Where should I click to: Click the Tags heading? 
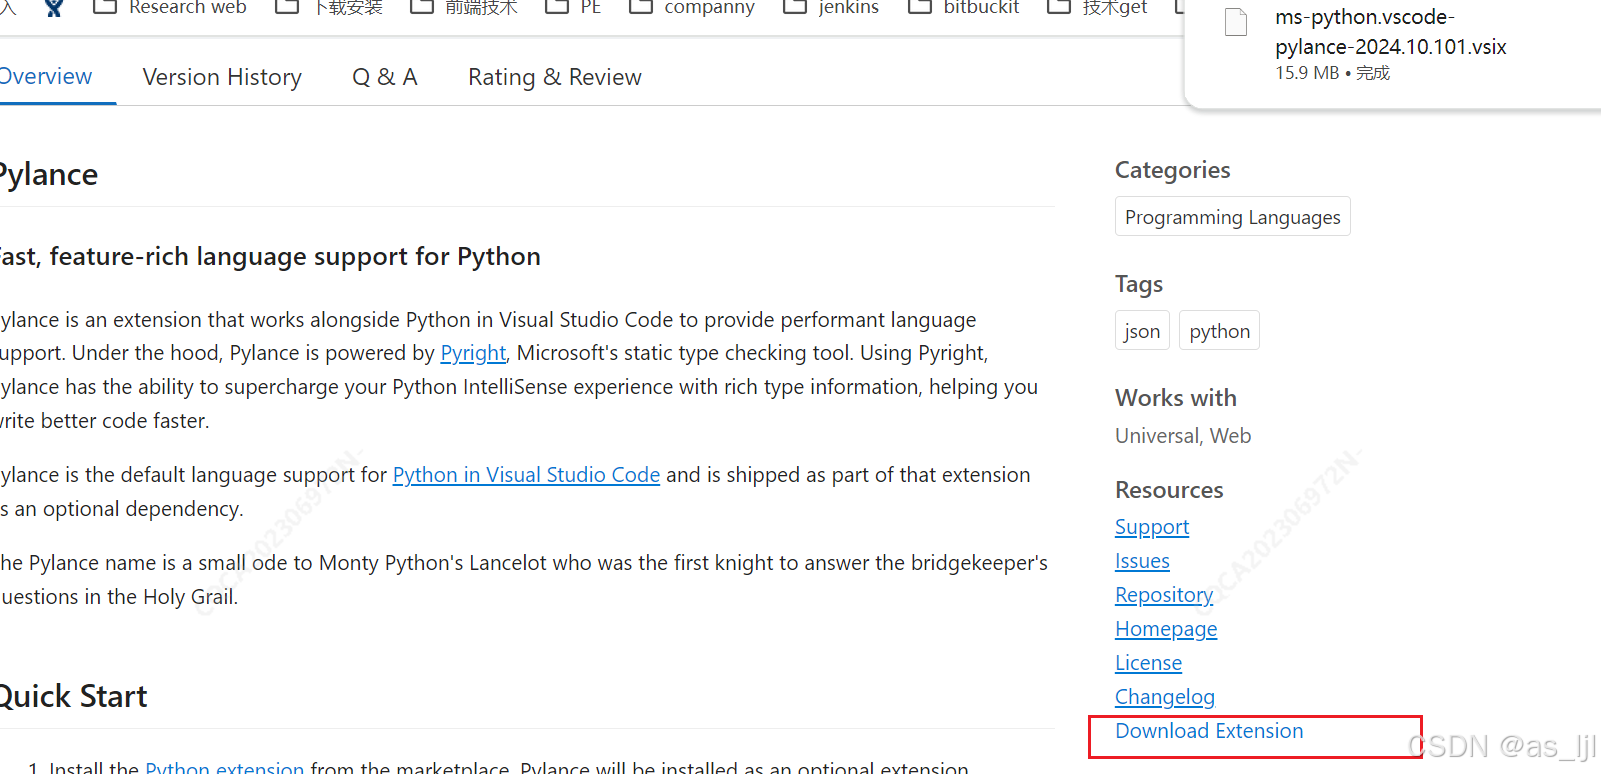tap(1139, 284)
